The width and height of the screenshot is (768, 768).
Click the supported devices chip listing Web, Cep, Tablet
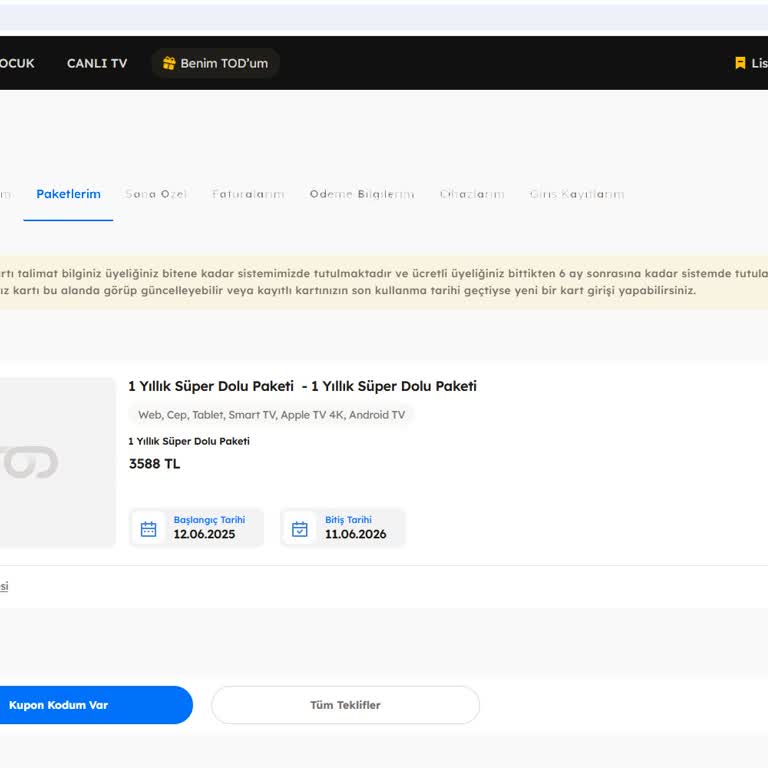pyautogui.click(x=271, y=415)
